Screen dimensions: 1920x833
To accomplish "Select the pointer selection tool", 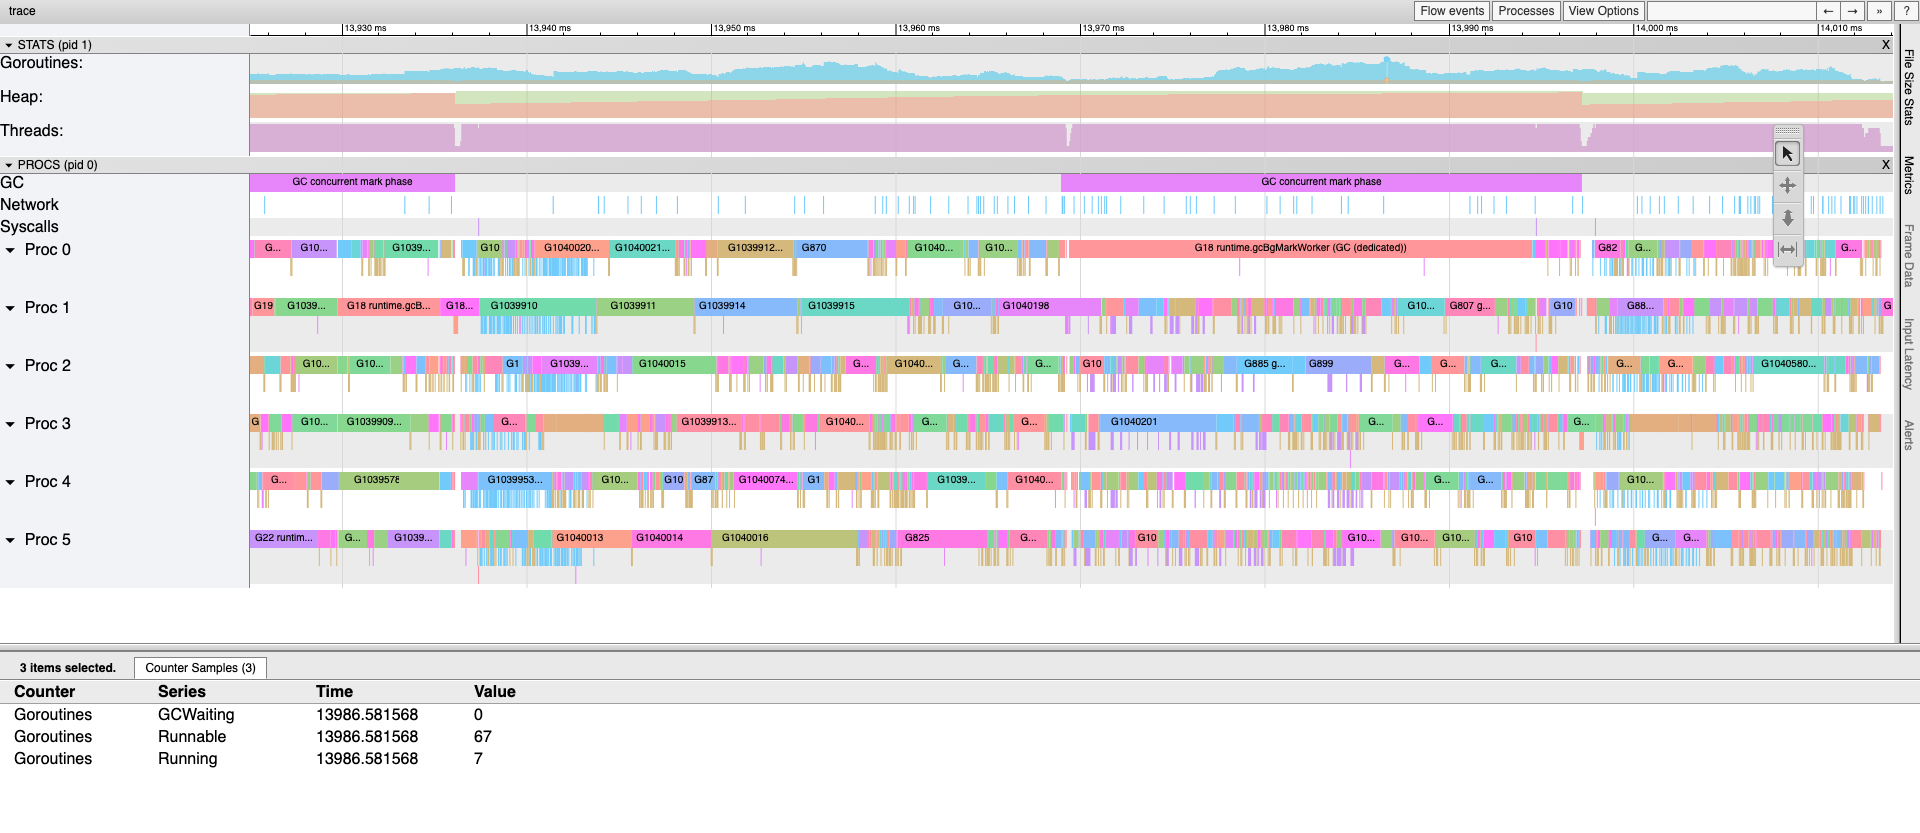I will [x=1787, y=154].
